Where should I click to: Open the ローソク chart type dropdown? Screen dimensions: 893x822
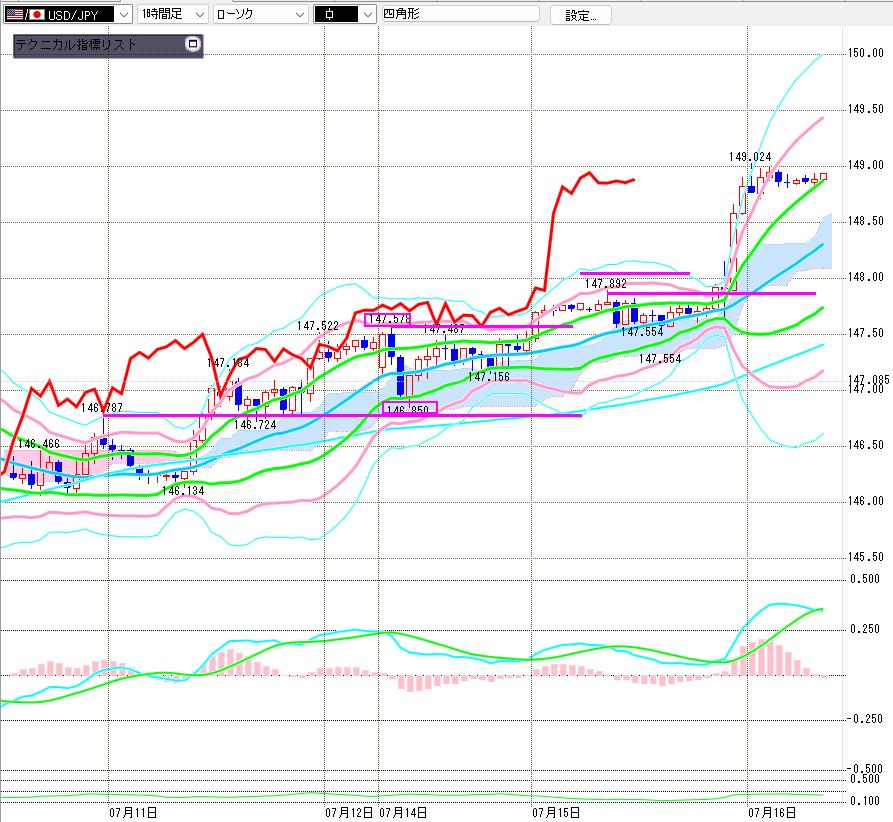click(x=261, y=14)
